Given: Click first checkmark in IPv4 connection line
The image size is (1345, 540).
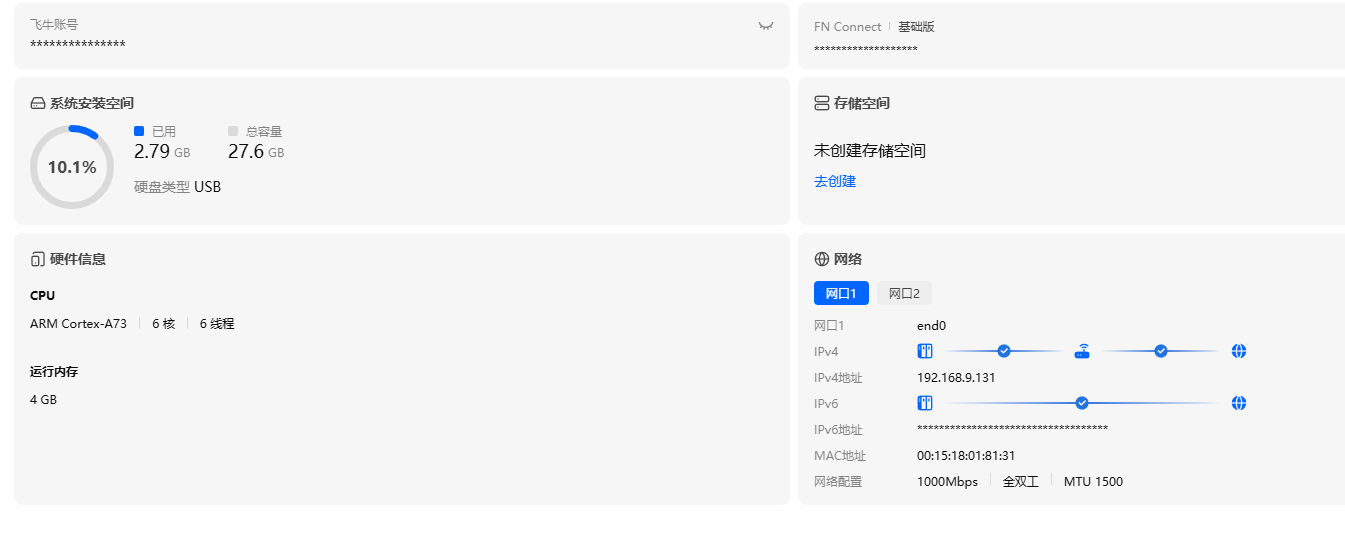Looking at the screenshot, I should pyautogui.click(x=1004, y=351).
